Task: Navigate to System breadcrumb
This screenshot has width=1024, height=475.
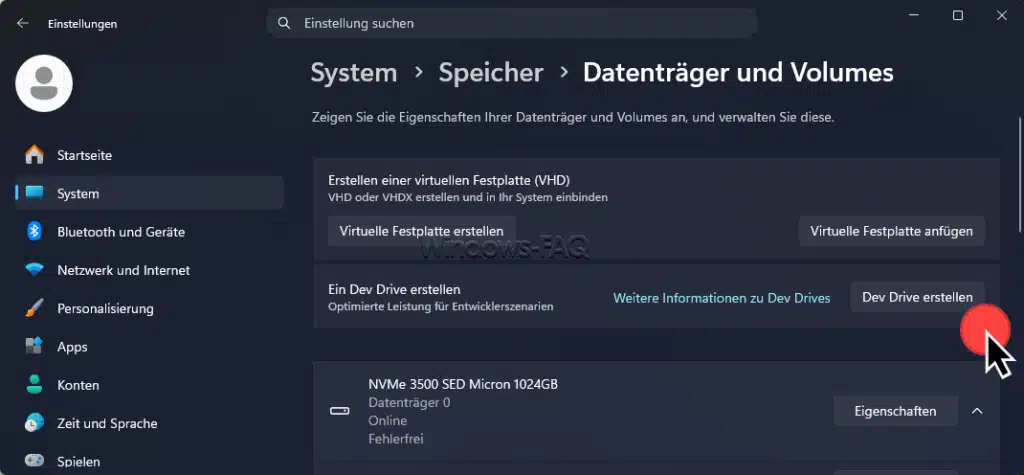Action: click(354, 73)
